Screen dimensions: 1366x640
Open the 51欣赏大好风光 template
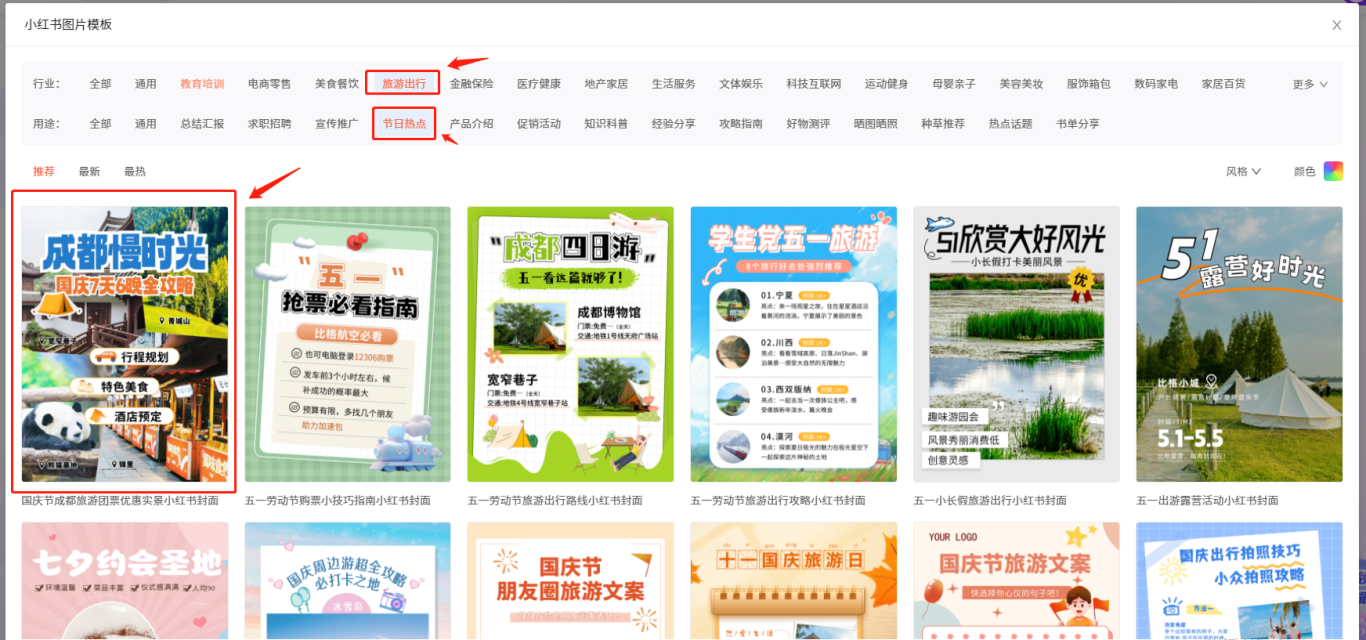point(1016,344)
